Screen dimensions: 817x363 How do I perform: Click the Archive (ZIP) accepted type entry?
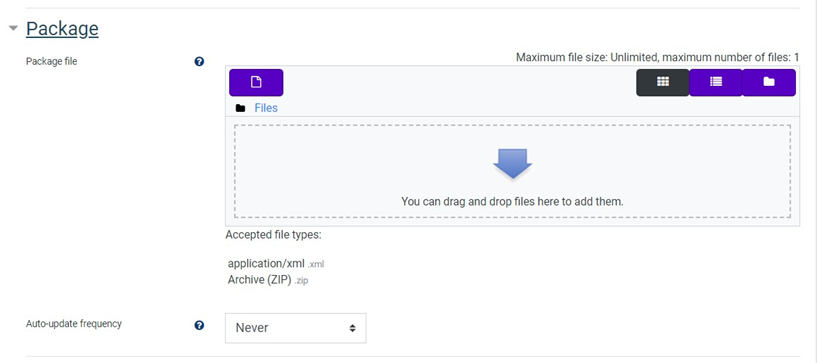click(x=268, y=280)
